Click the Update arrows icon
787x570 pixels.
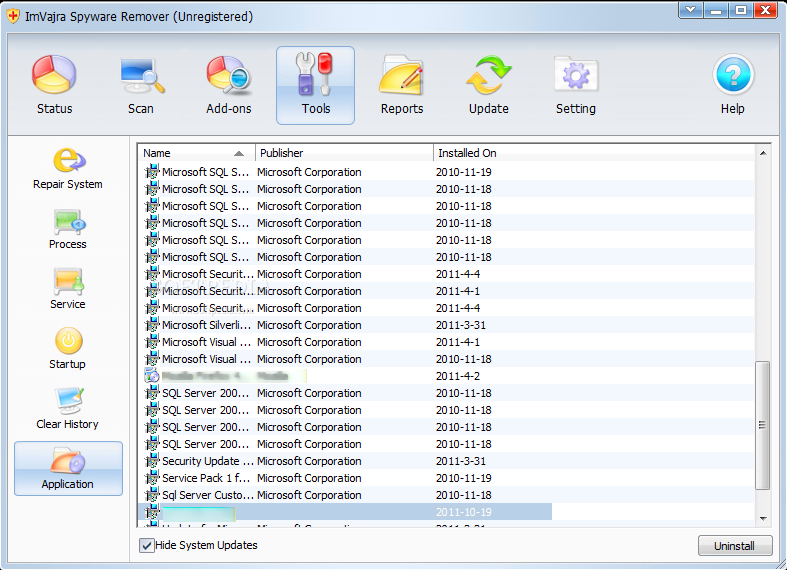pyautogui.click(x=488, y=75)
